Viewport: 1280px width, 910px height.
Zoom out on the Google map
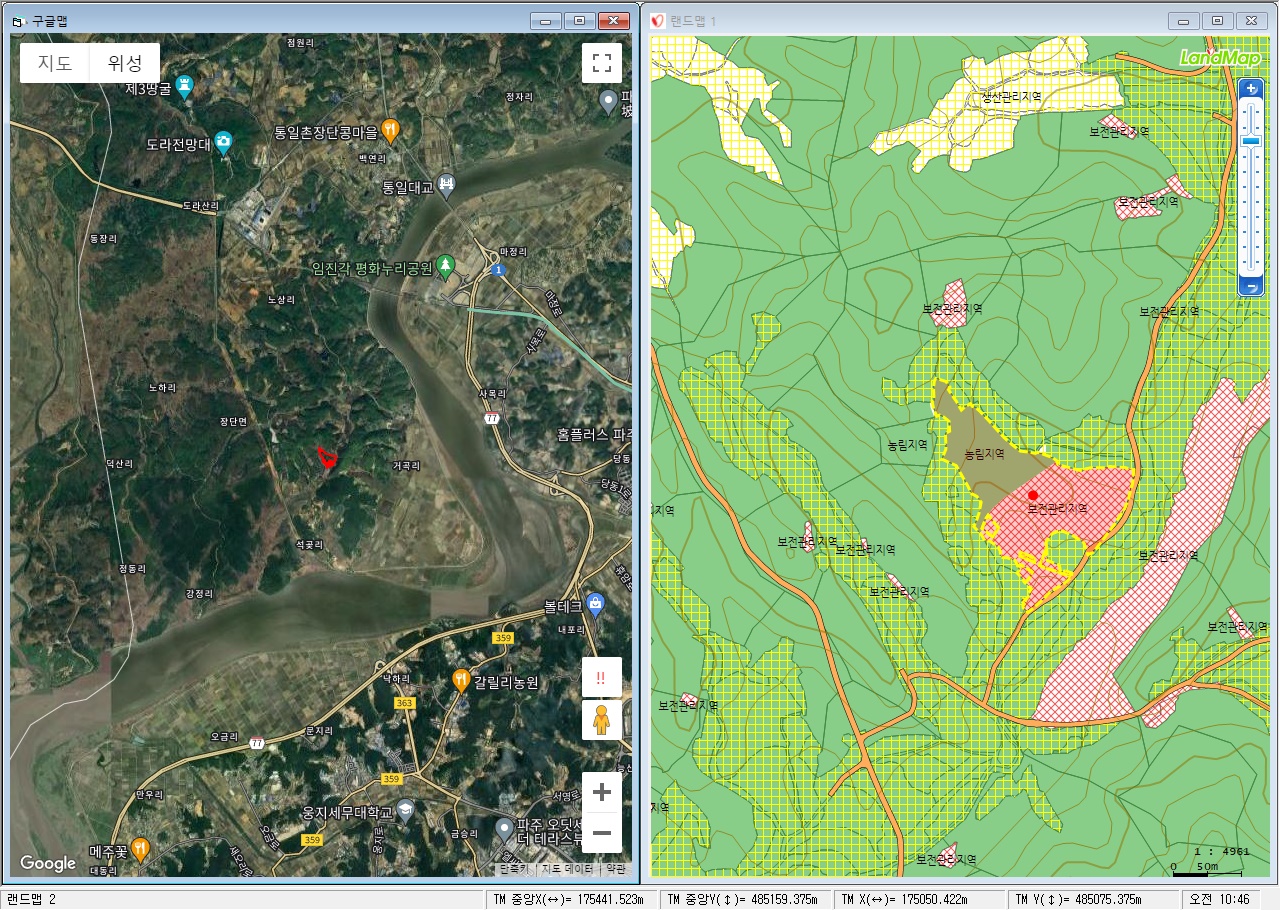coord(602,832)
